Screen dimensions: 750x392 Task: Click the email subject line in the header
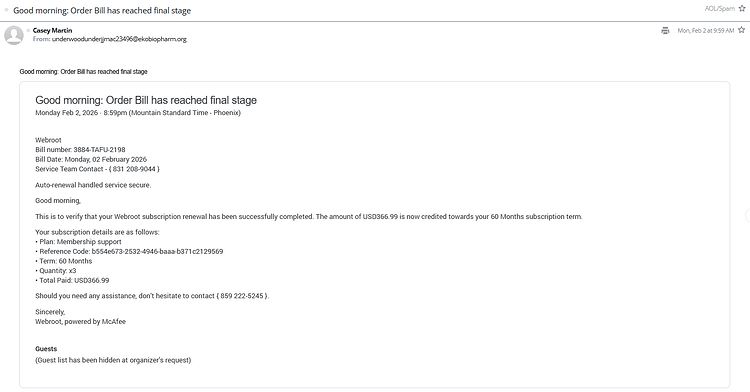102,11
